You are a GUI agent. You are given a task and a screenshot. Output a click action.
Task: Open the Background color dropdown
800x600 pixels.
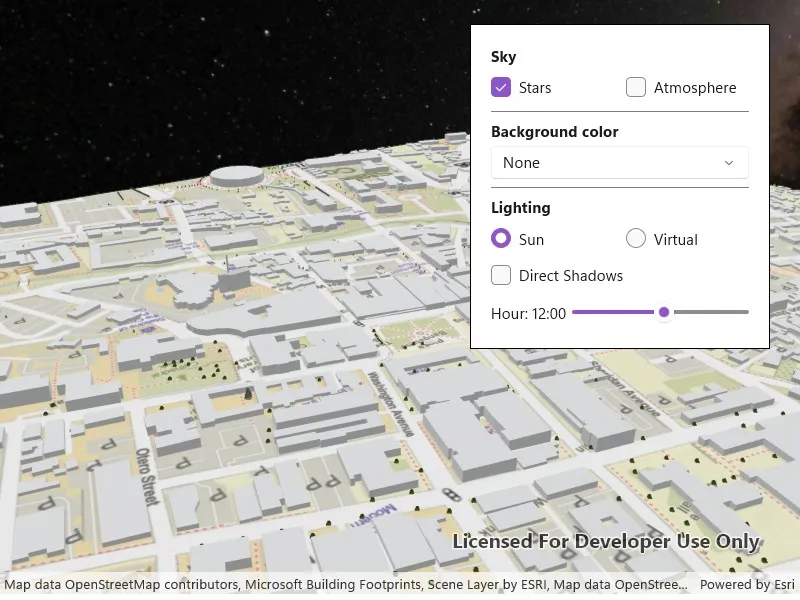[619, 163]
